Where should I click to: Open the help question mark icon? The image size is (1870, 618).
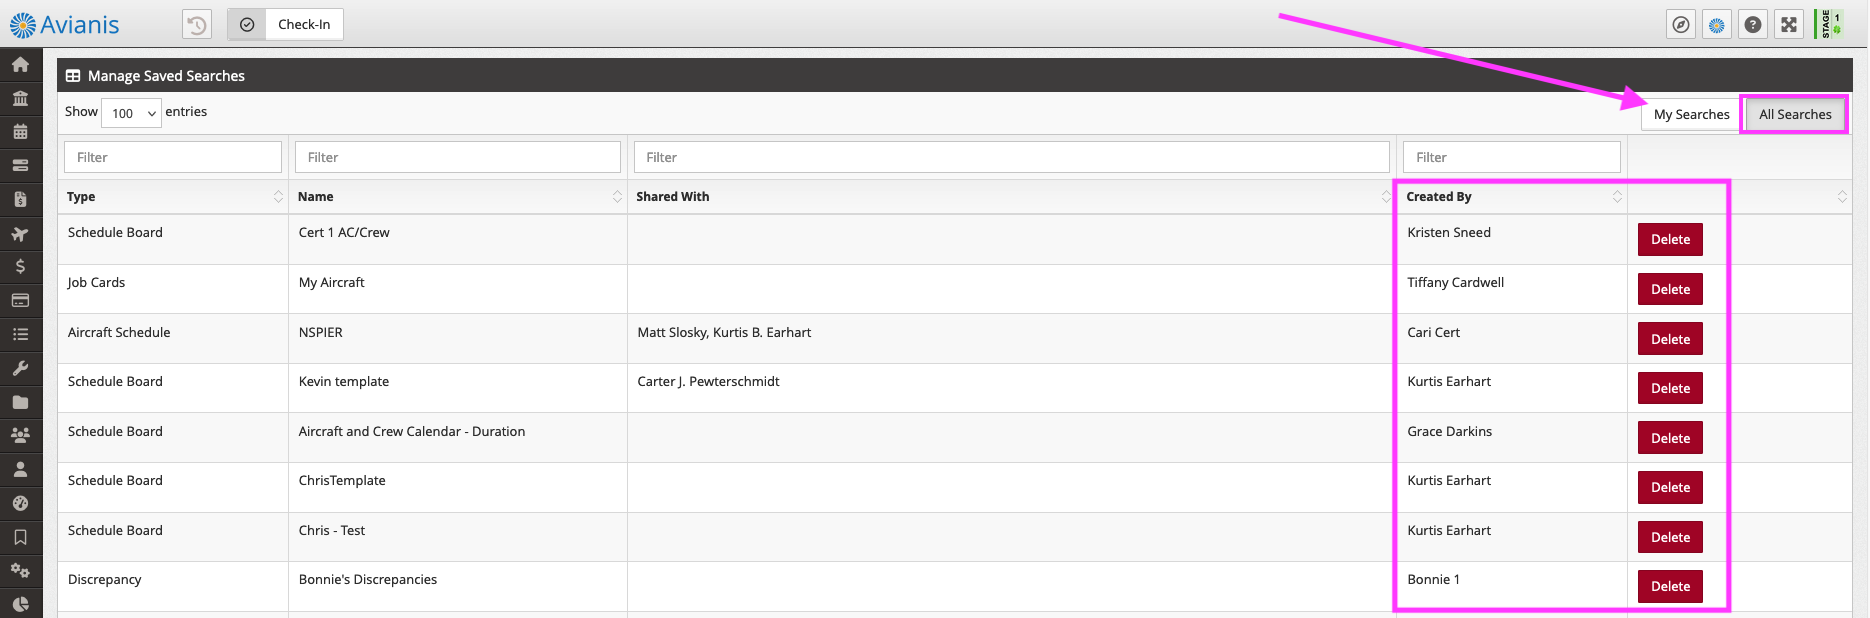[x=1753, y=25]
